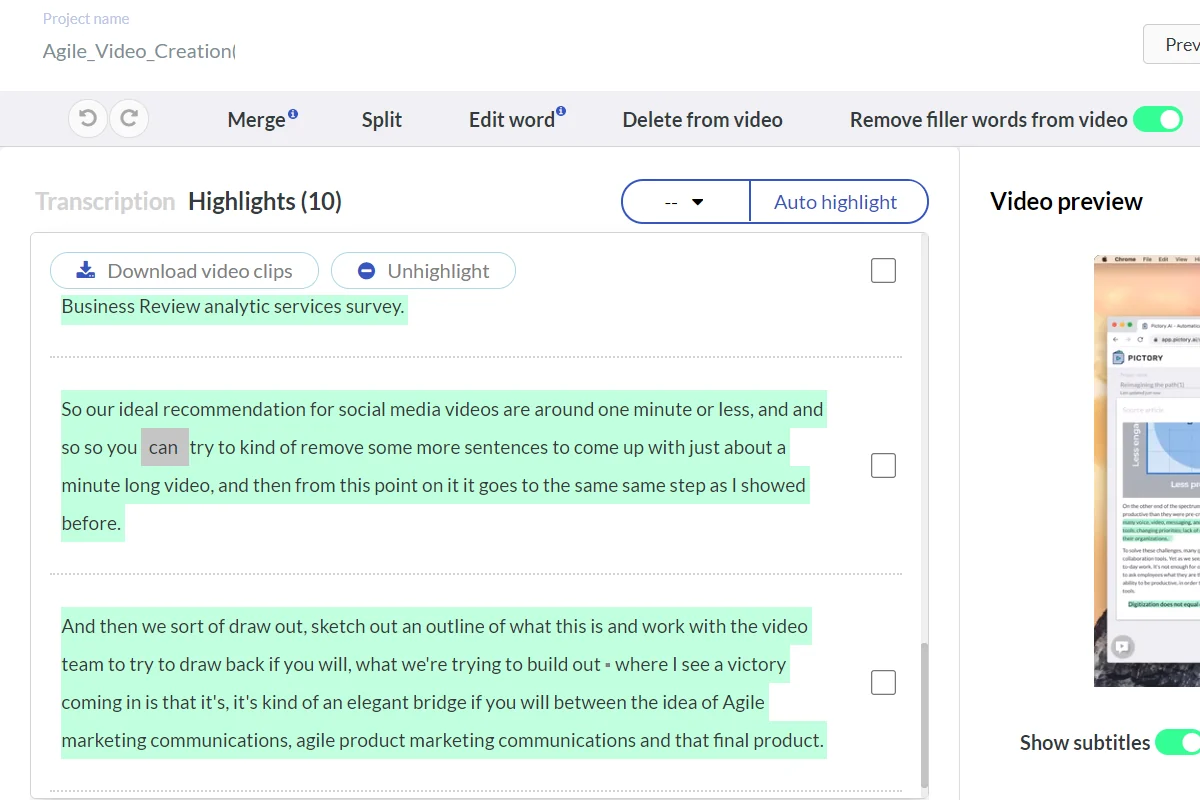Click Split in the toolbar
The width and height of the screenshot is (1200, 800).
(382, 120)
